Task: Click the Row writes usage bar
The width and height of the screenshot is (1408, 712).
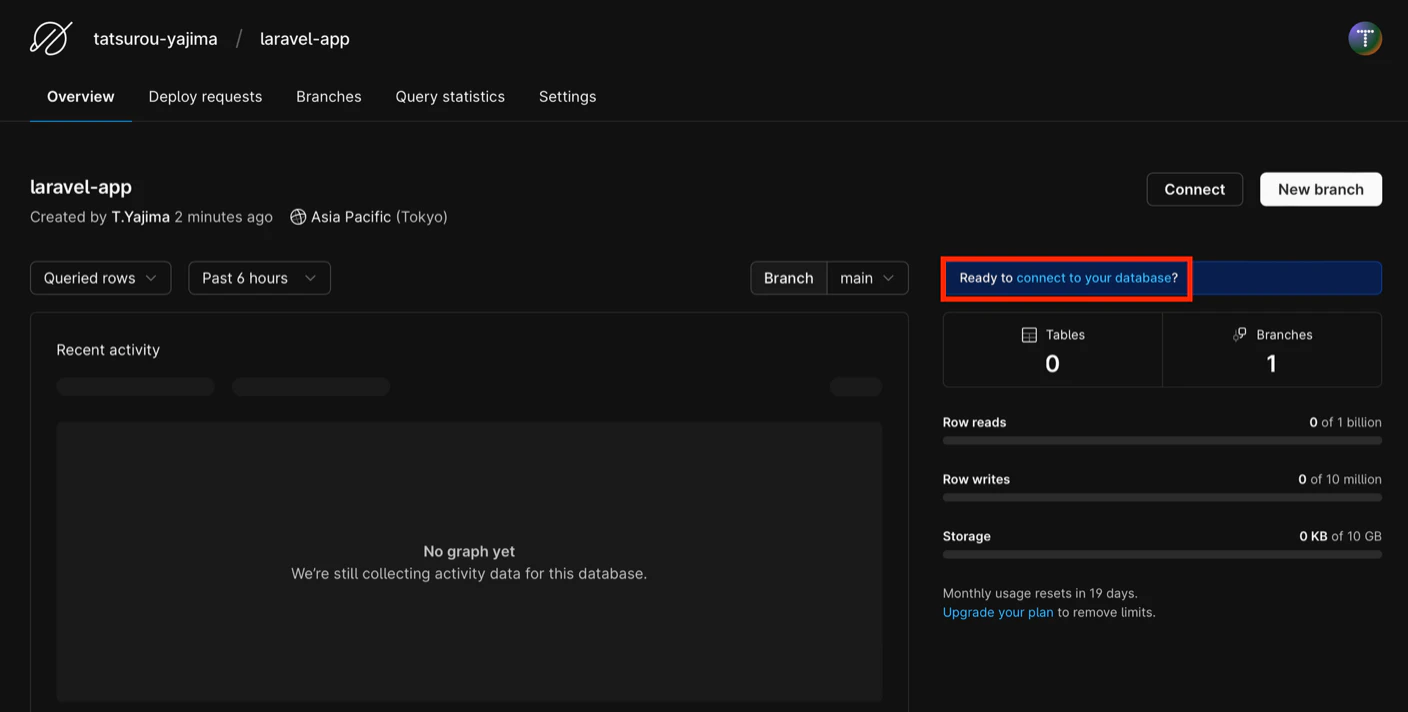Action: coord(1162,498)
